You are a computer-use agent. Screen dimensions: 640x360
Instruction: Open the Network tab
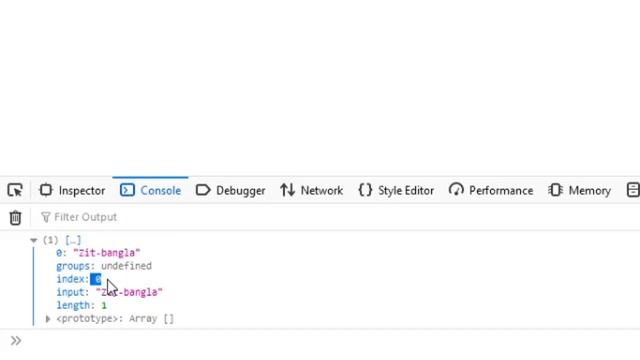311,190
